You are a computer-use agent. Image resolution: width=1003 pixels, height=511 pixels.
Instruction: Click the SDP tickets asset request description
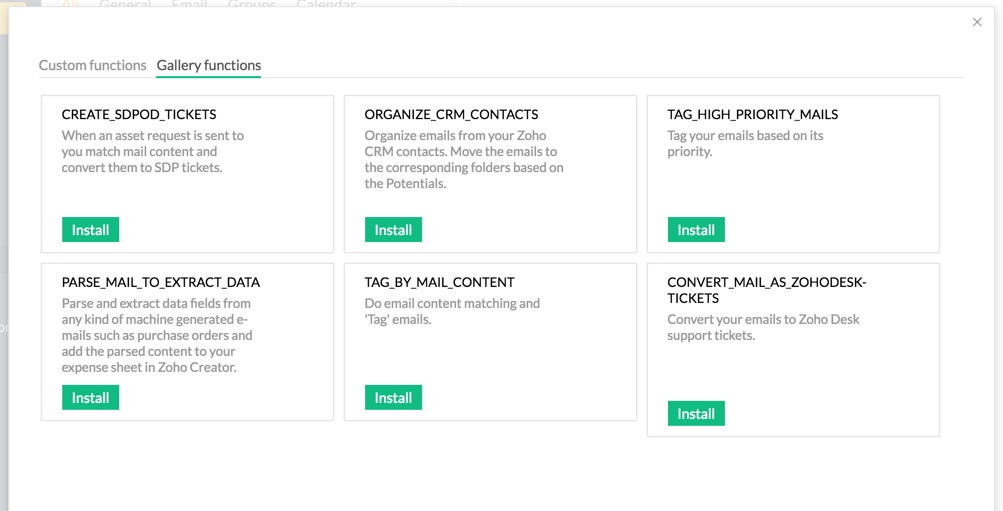(155, 151)
